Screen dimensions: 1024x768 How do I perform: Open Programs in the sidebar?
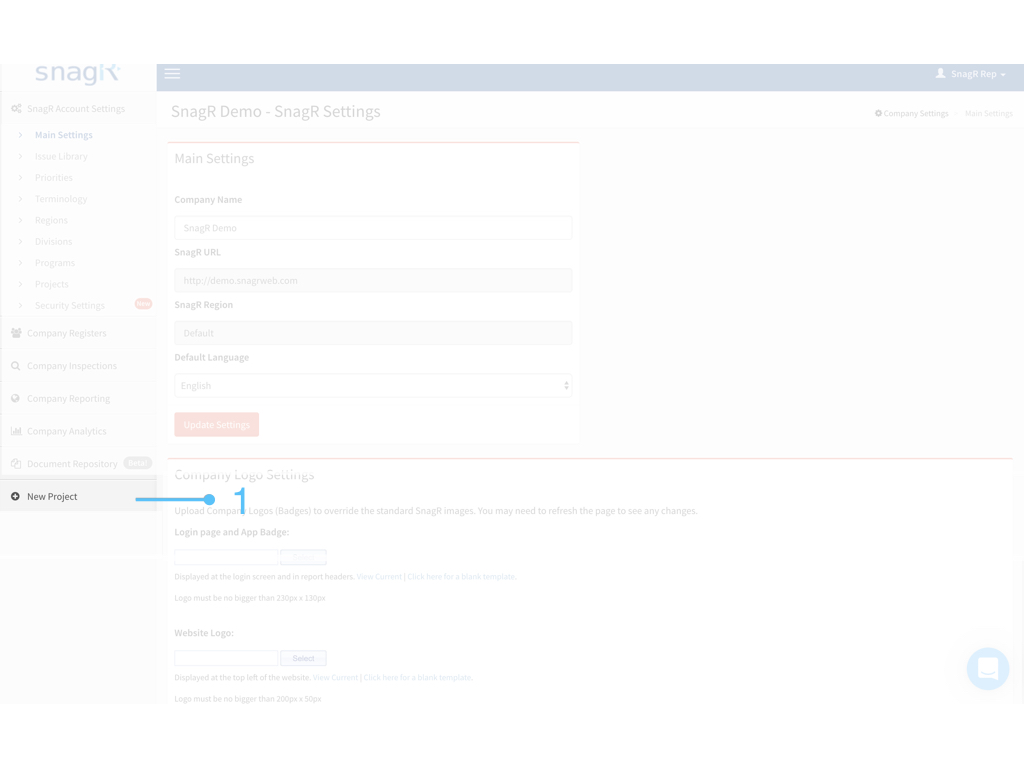click(55, 263)
